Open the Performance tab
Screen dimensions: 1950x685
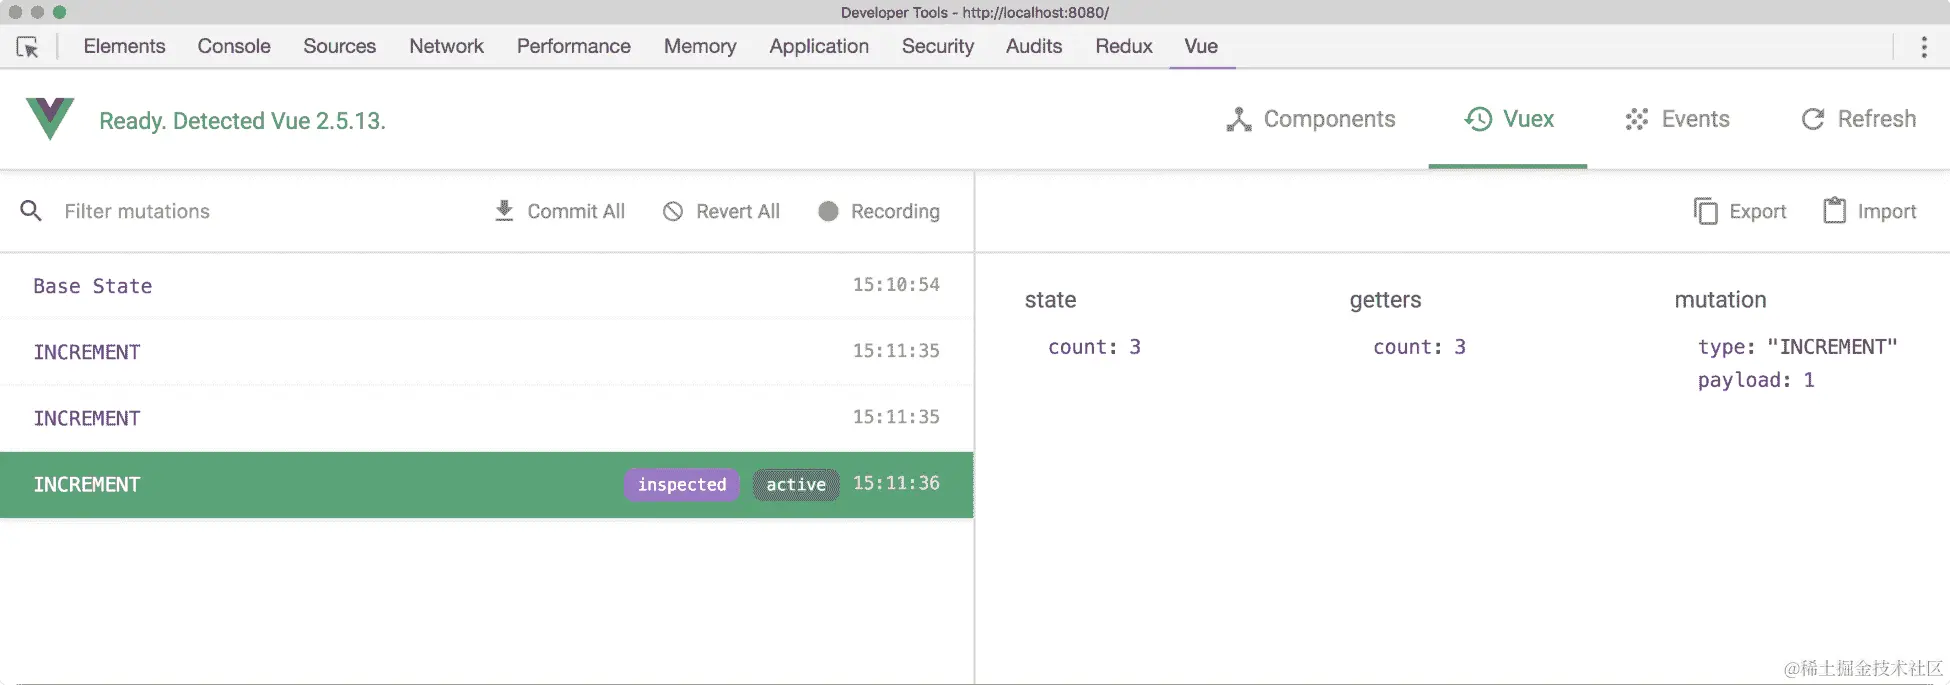[x=574, y=46]
